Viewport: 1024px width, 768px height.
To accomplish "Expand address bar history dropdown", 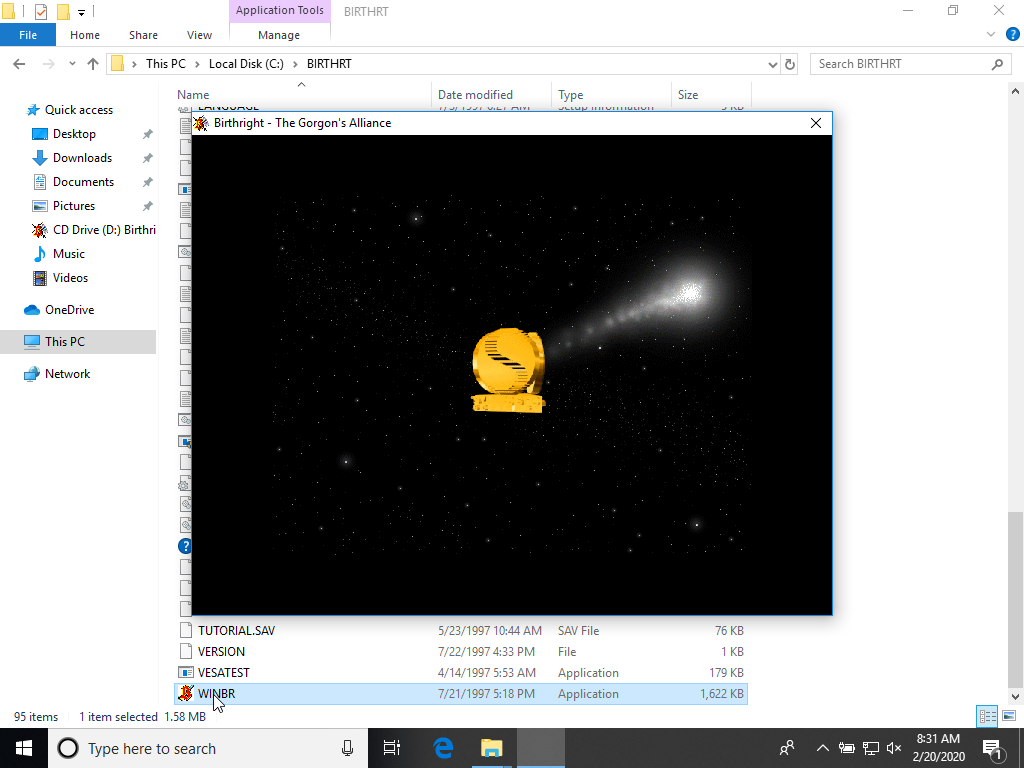I will click(773, 64).
